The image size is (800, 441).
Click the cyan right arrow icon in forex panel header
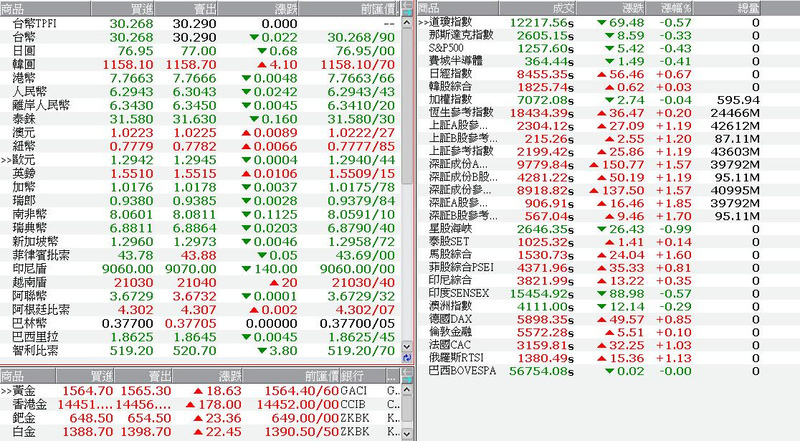point(407,12)
